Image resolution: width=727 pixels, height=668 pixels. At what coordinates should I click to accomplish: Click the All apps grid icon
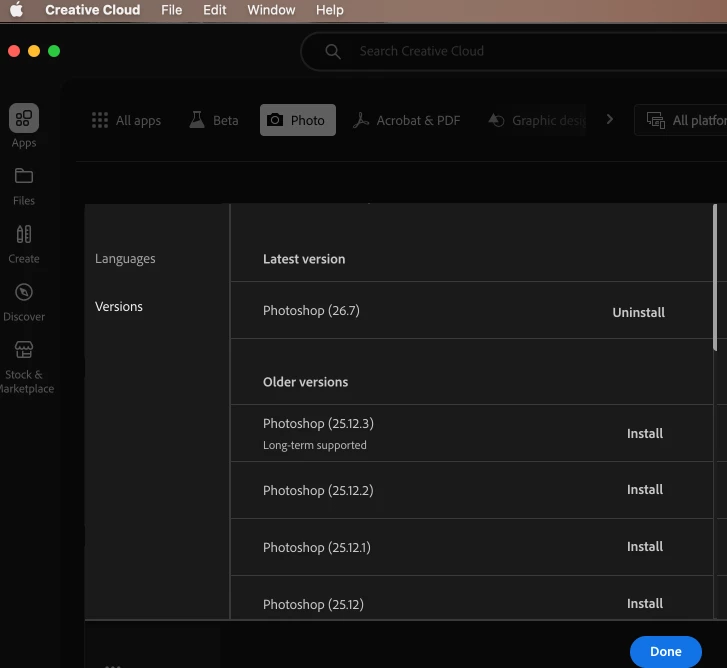(x=100, y=120)
